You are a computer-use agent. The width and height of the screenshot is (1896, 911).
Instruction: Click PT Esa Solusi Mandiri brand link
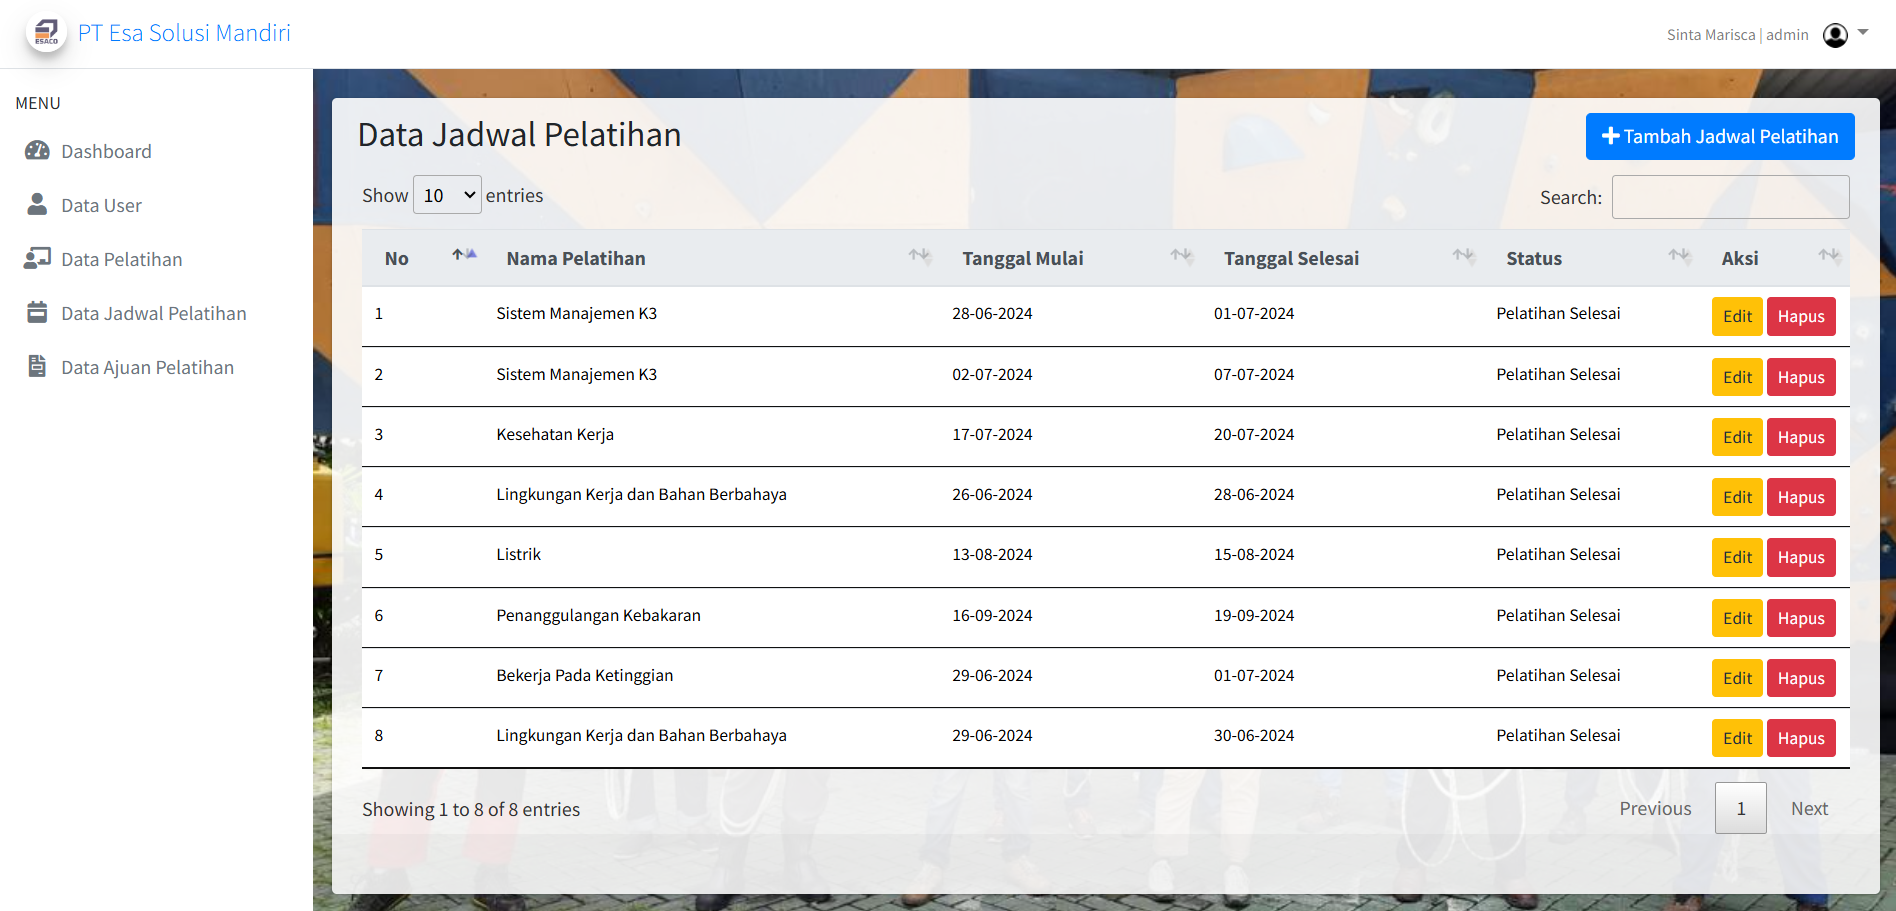point(184,33)
